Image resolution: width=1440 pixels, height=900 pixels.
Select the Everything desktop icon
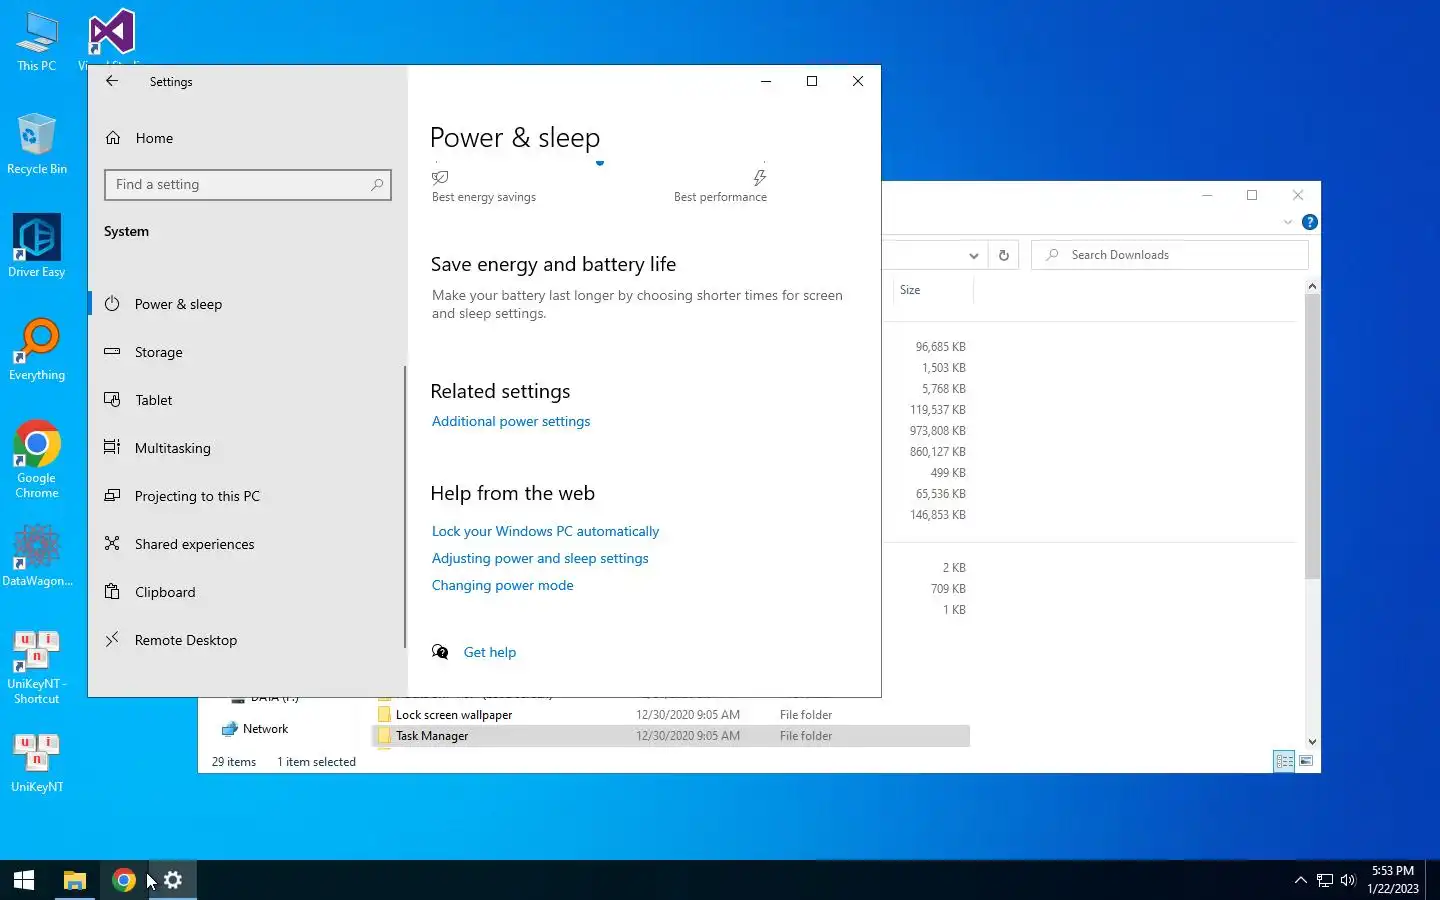(37, 349)
